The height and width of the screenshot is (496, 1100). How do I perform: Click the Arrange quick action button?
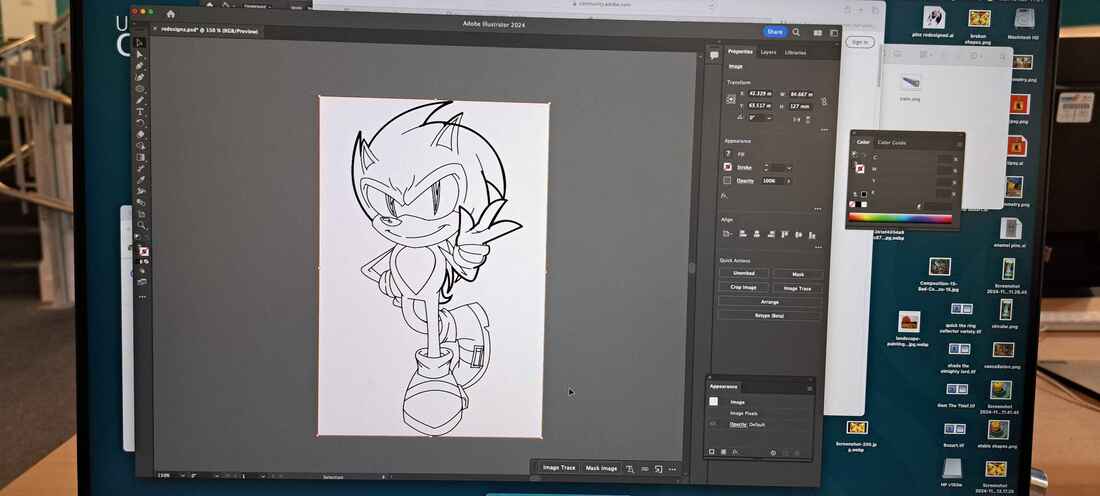(770, 302)
